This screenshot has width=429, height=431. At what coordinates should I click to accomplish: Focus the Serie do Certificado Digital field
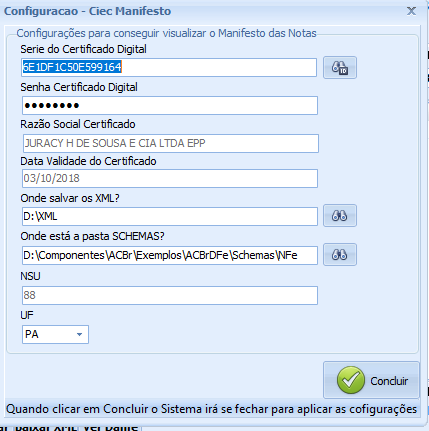click(x=169, y=67)
